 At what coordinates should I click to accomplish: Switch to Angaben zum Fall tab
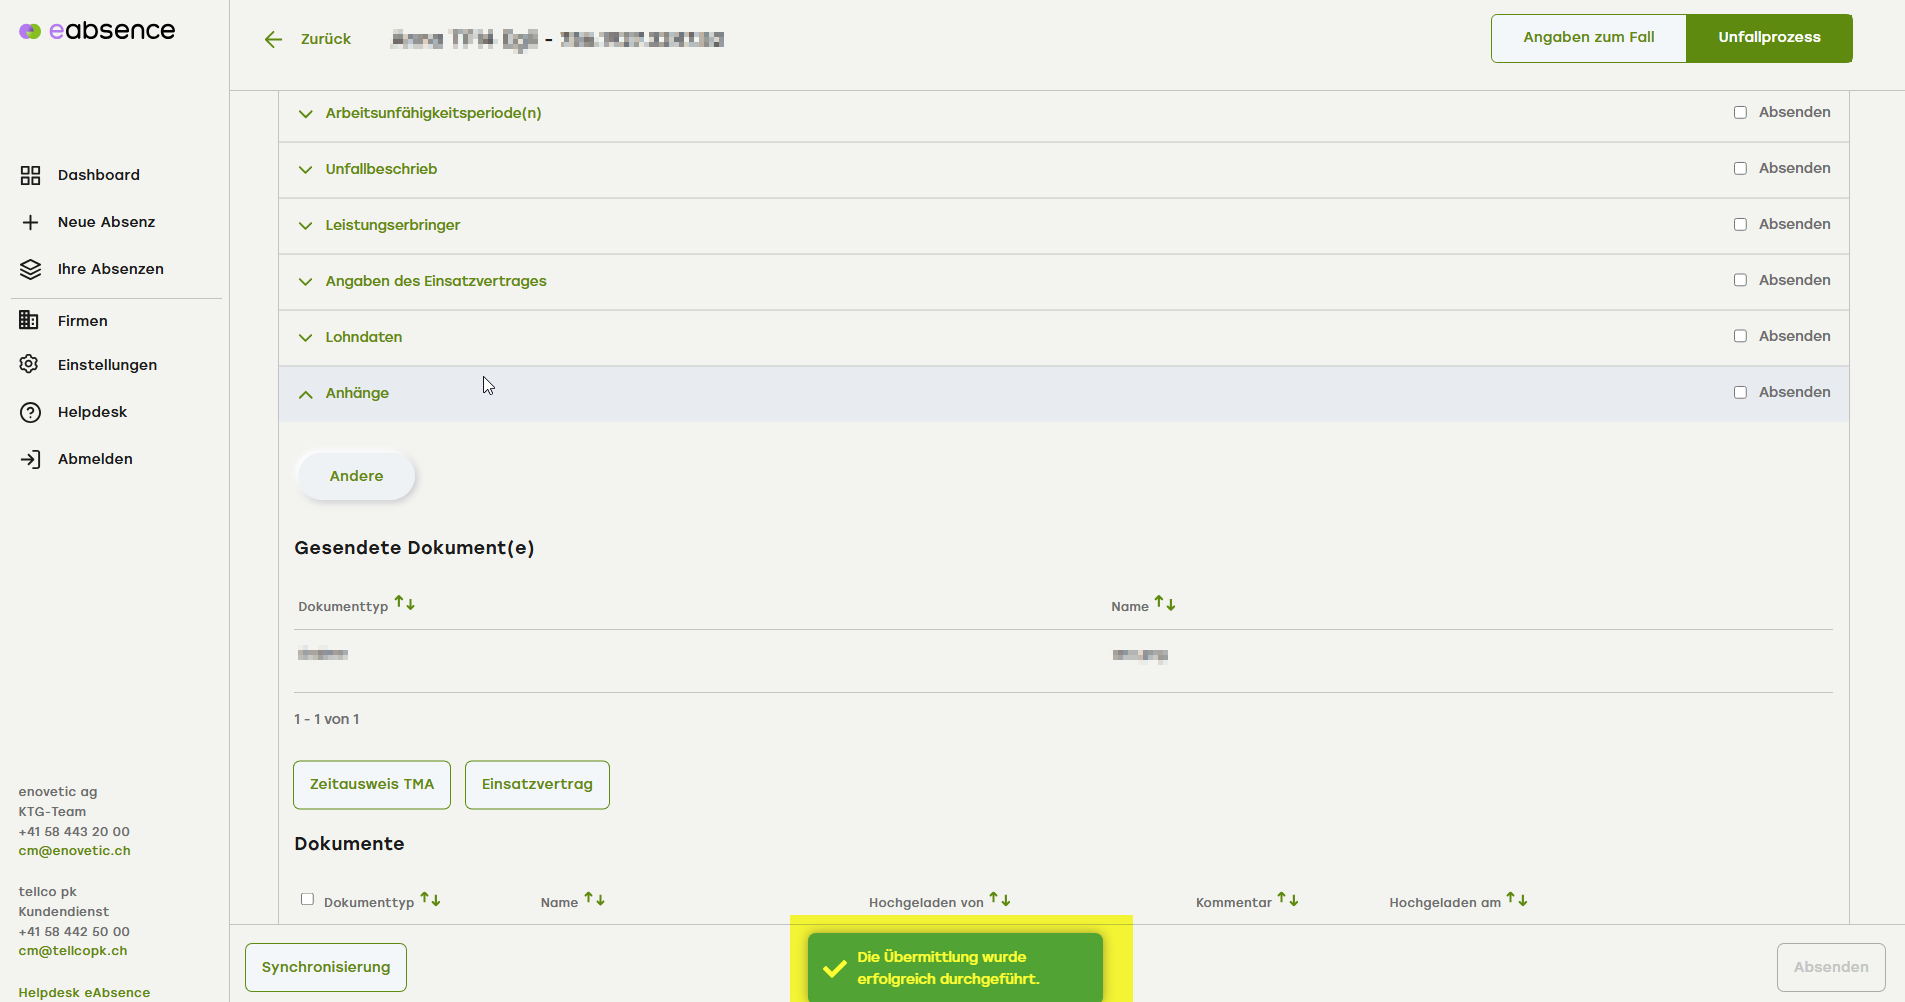(1588, 38)
